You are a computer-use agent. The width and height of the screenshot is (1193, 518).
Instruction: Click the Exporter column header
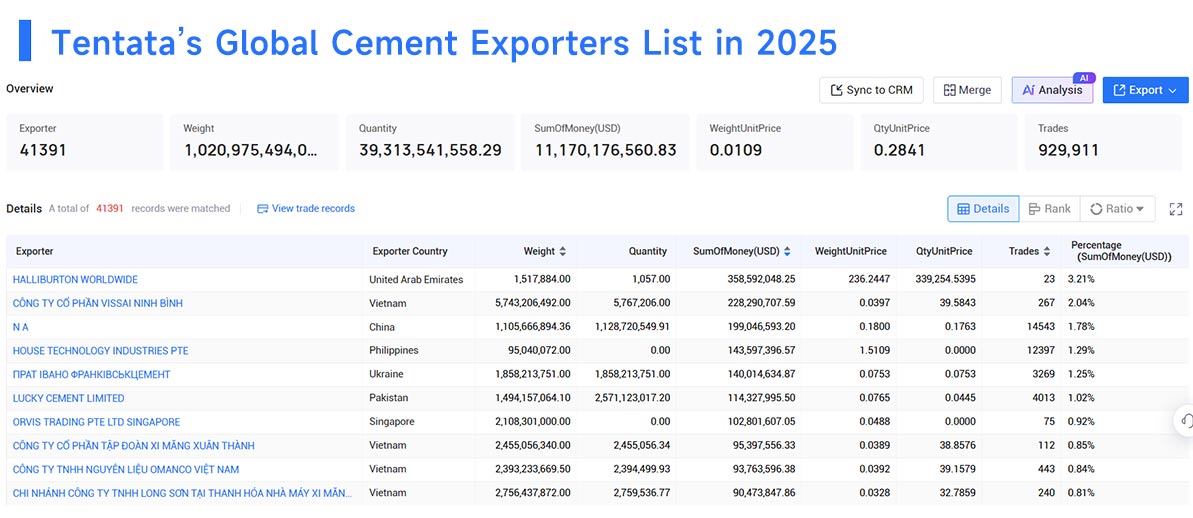35,251
